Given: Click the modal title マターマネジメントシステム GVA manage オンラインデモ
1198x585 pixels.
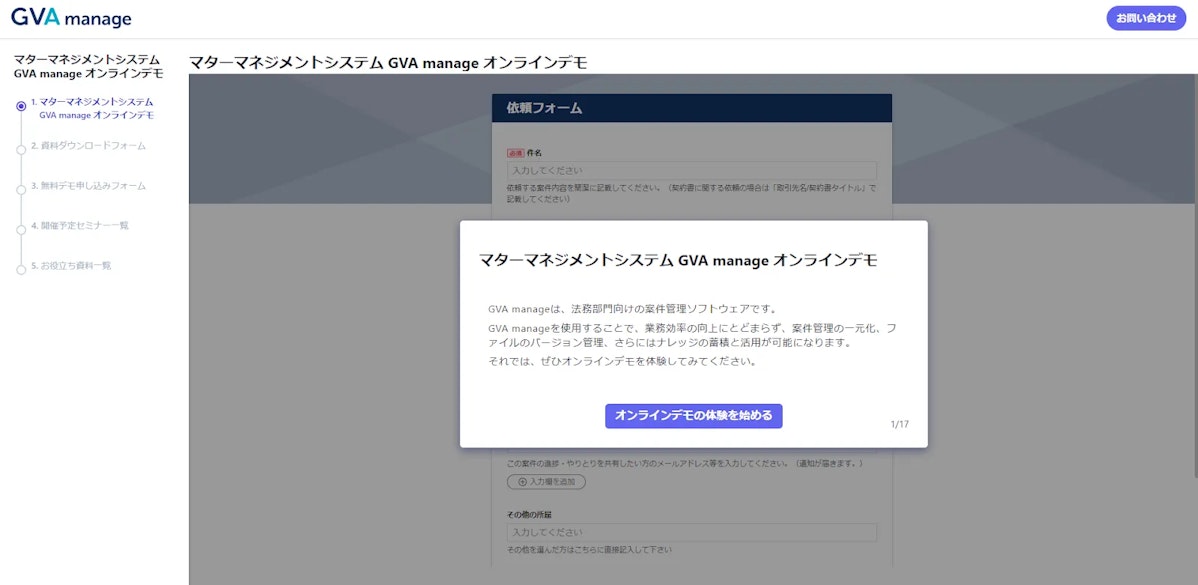Looking at the screenshot, I should 678,260.
